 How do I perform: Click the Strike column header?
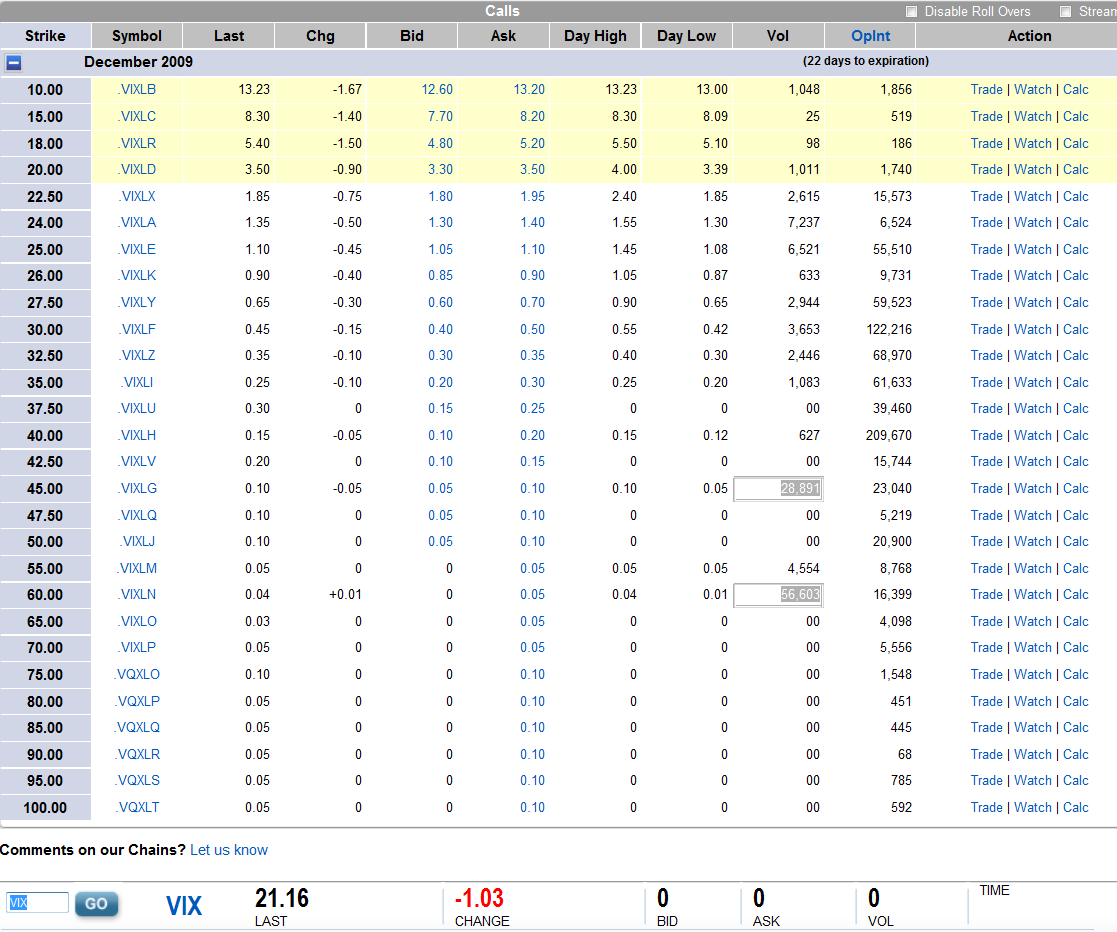(x=45, y=36)
